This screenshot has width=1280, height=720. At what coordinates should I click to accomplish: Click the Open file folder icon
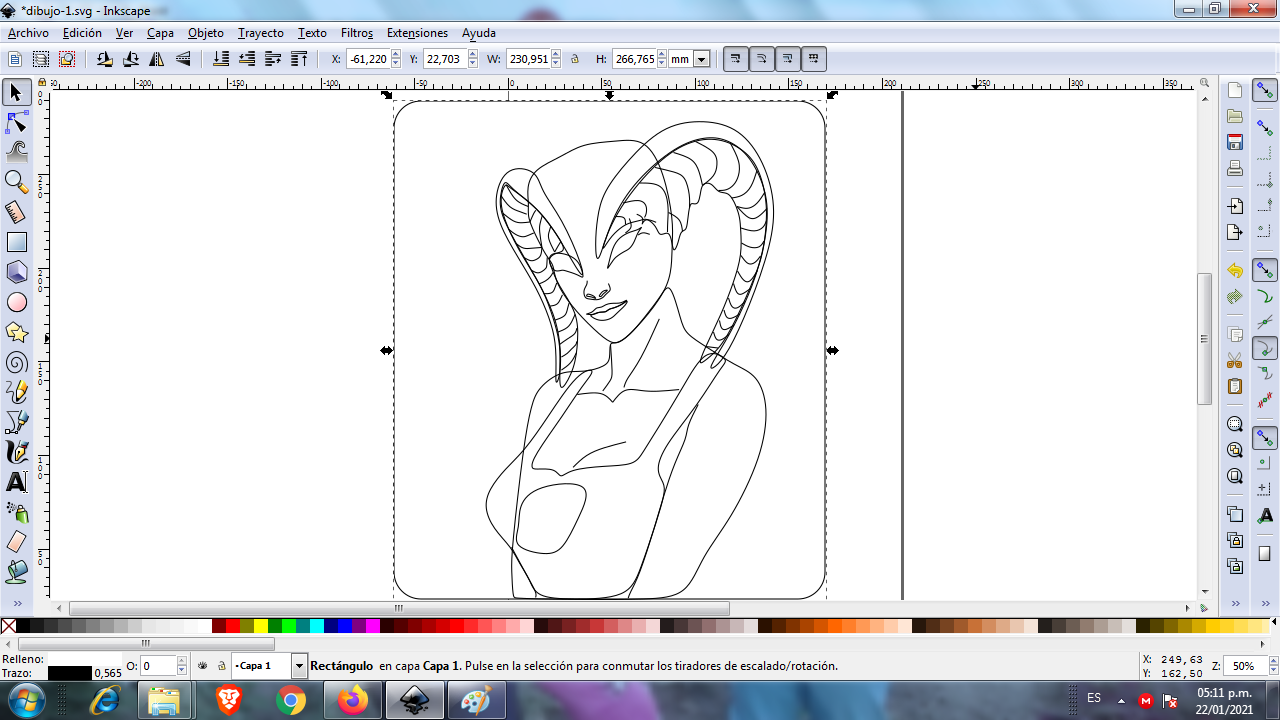[1235, 116]
